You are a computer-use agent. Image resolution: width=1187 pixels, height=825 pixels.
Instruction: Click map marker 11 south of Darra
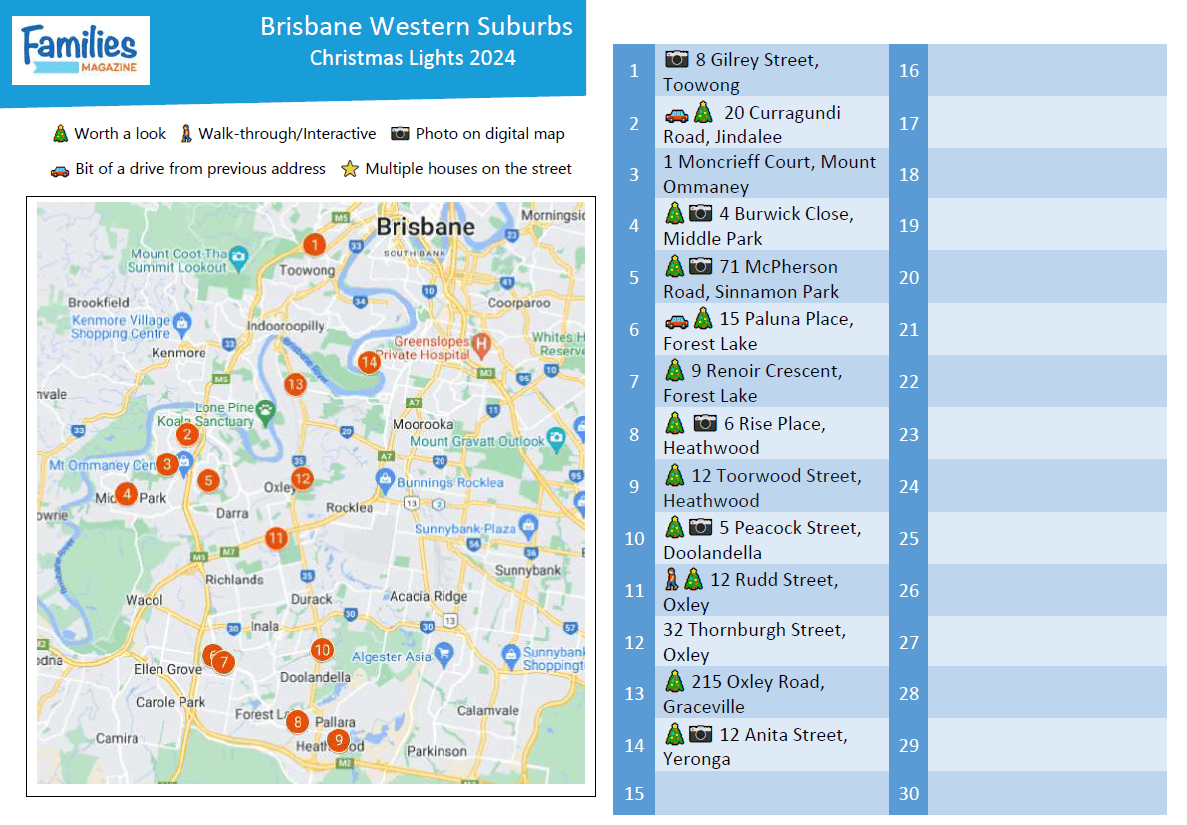tap(276, 538)
